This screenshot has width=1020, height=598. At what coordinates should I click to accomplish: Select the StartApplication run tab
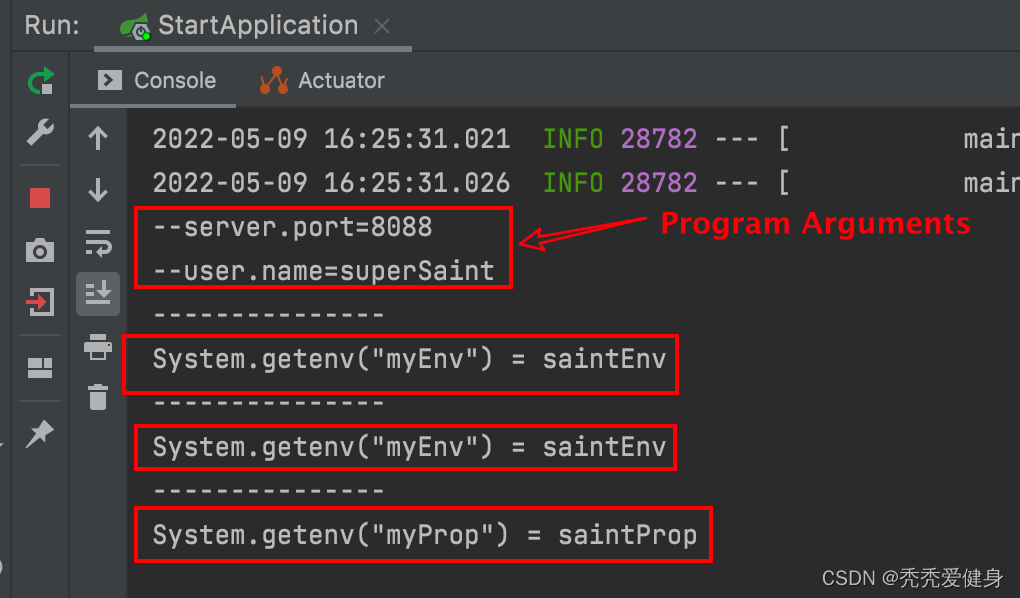point(240,26)
